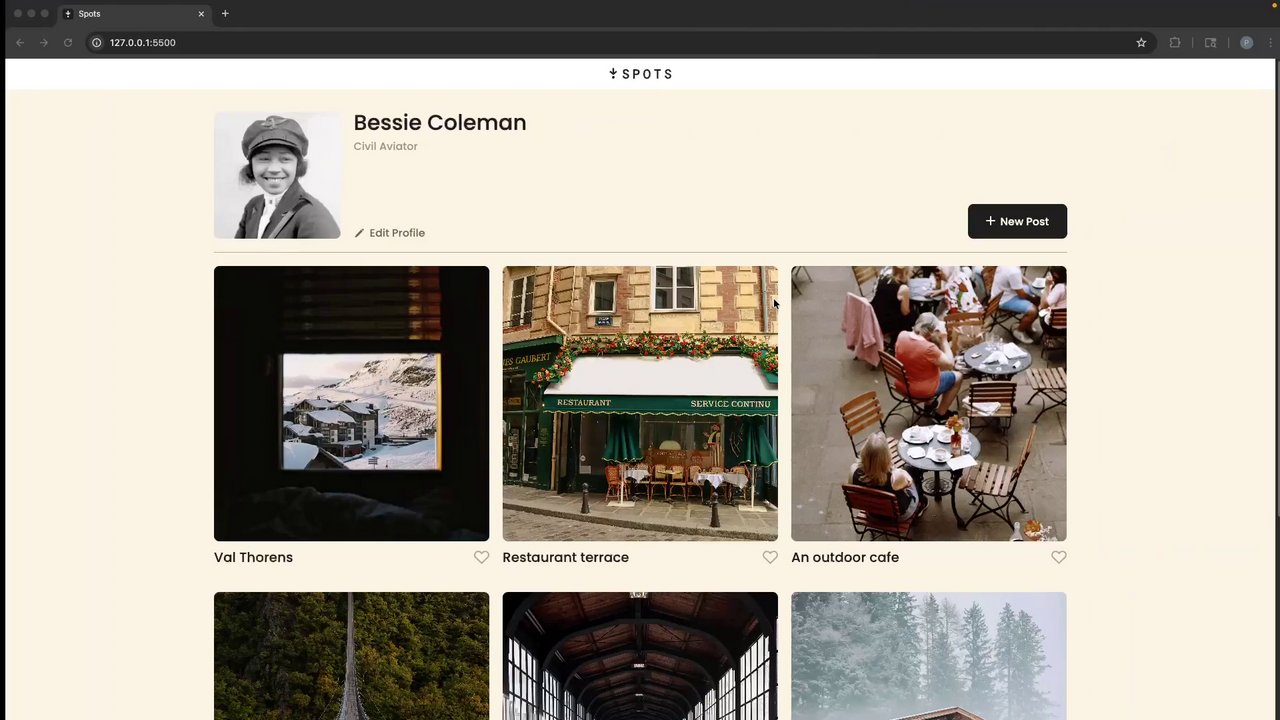The height and width of the screenshot is (720, 1280).
Task: Open the suspension bridge forest image
Action: click(x=352, y=656)
